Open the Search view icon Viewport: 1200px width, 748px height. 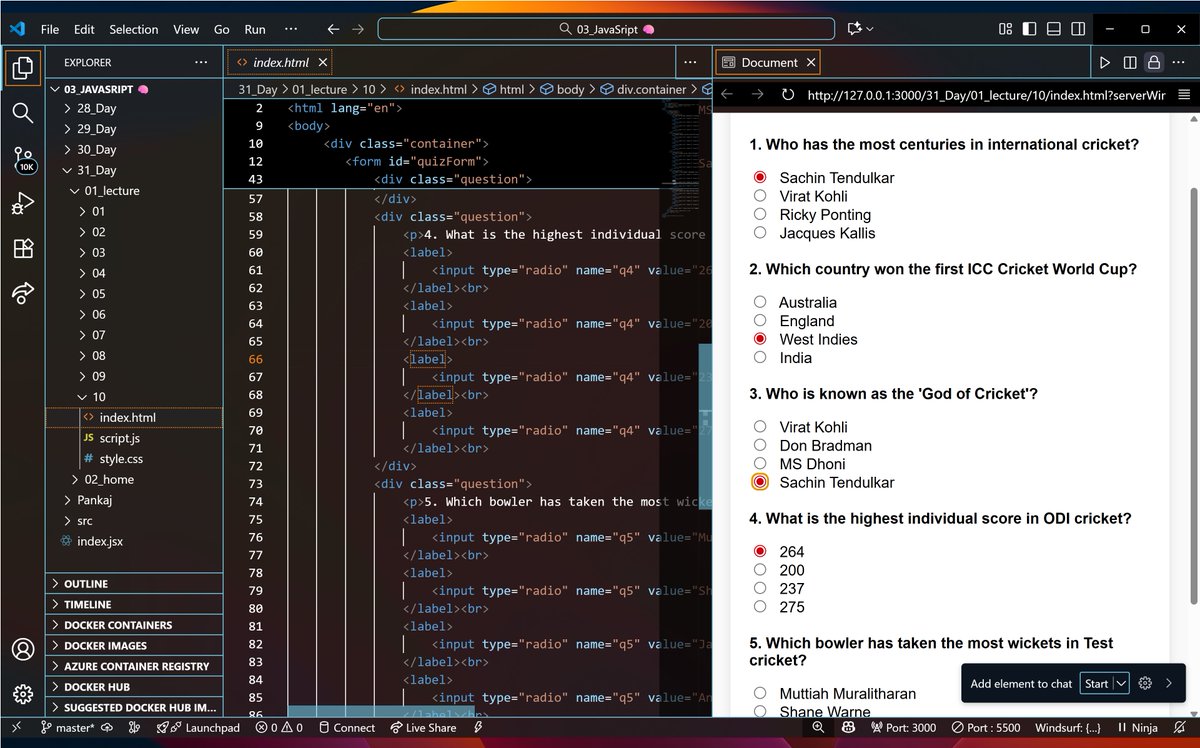pyautogui.click(x=22, y=112)
